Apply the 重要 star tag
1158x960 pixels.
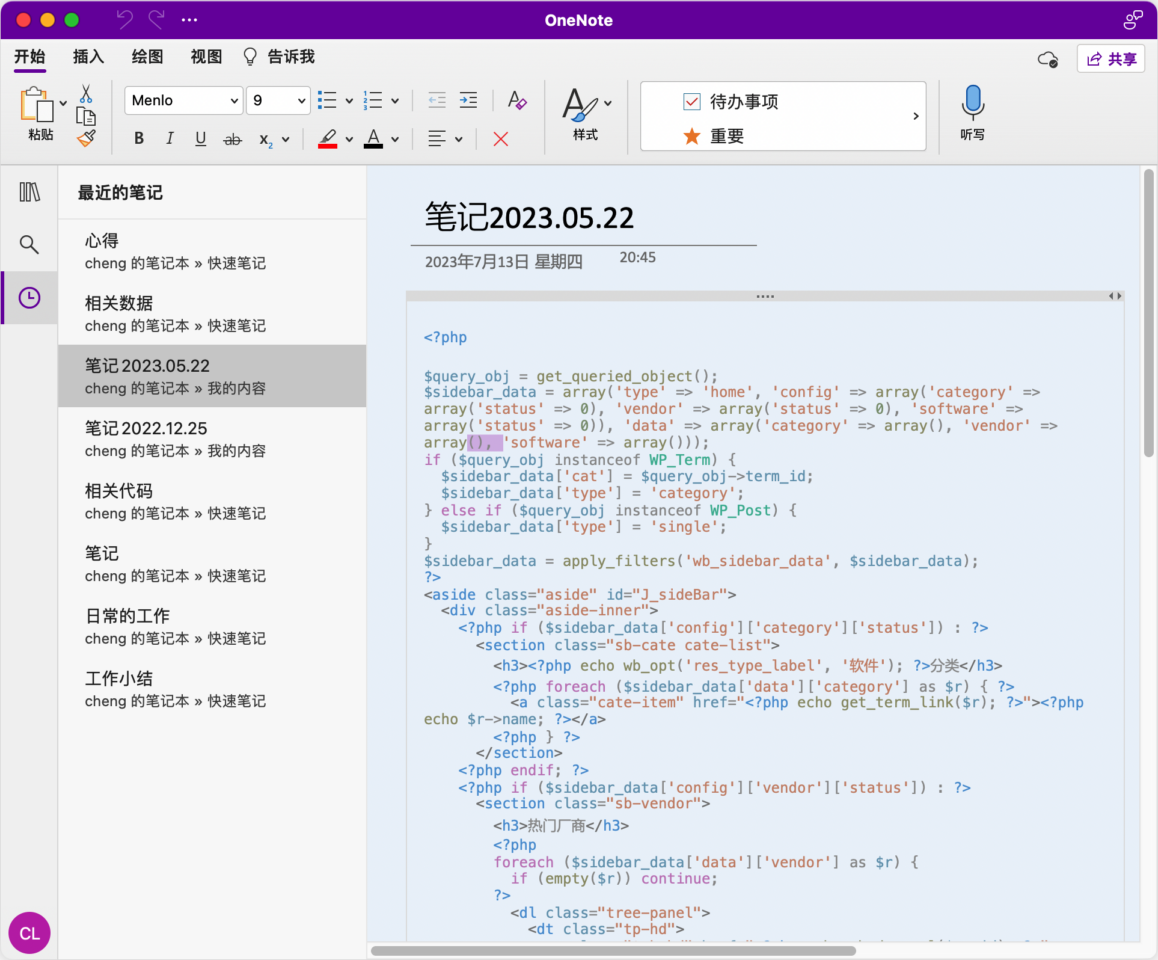point(713,136)
